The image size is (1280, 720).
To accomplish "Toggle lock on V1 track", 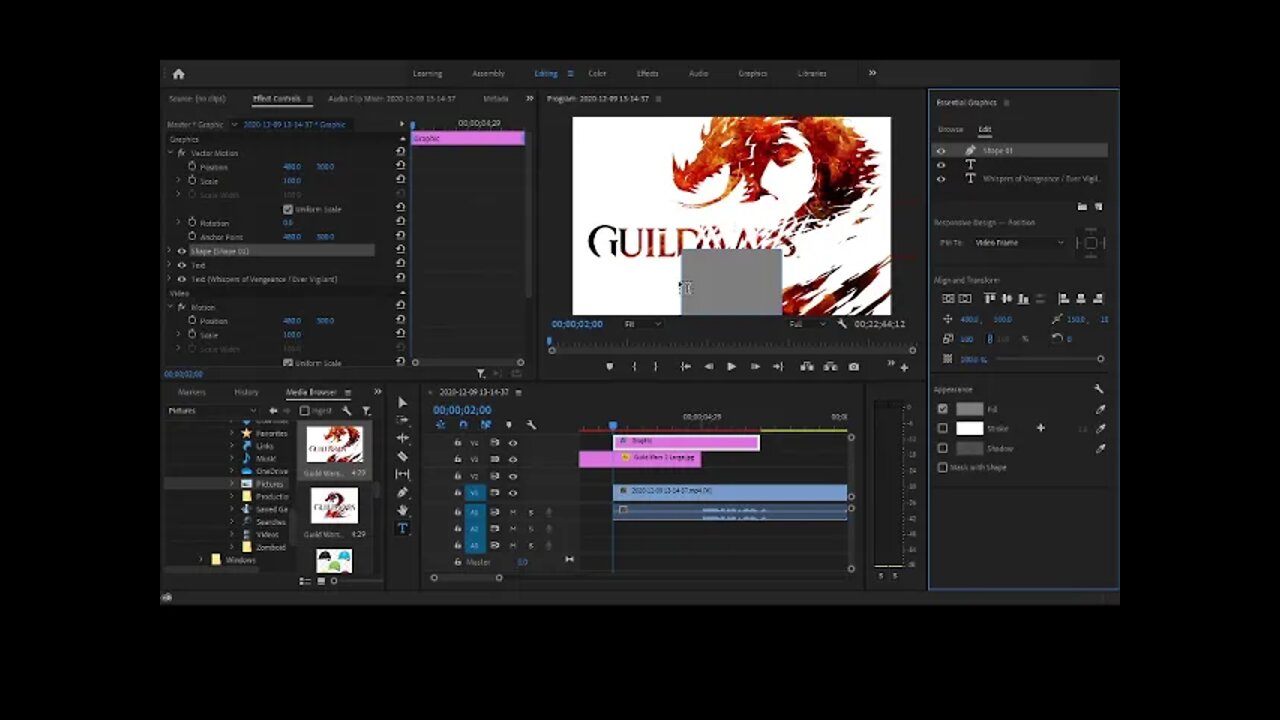I will coord(458,492).
